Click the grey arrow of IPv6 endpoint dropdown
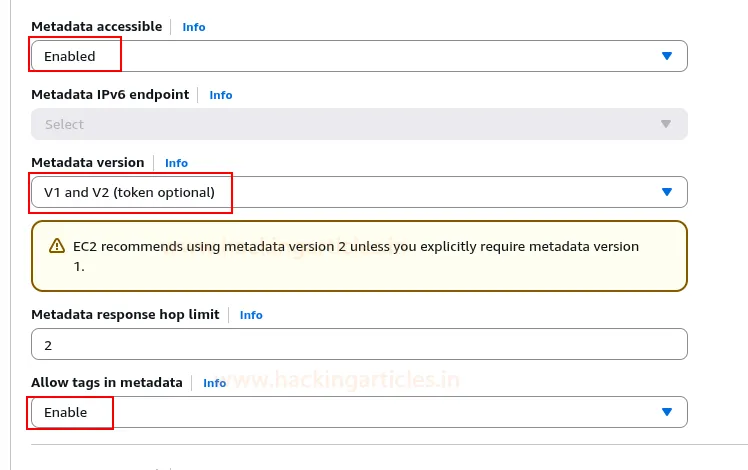 pyautogui.click(x=667, y=124)
